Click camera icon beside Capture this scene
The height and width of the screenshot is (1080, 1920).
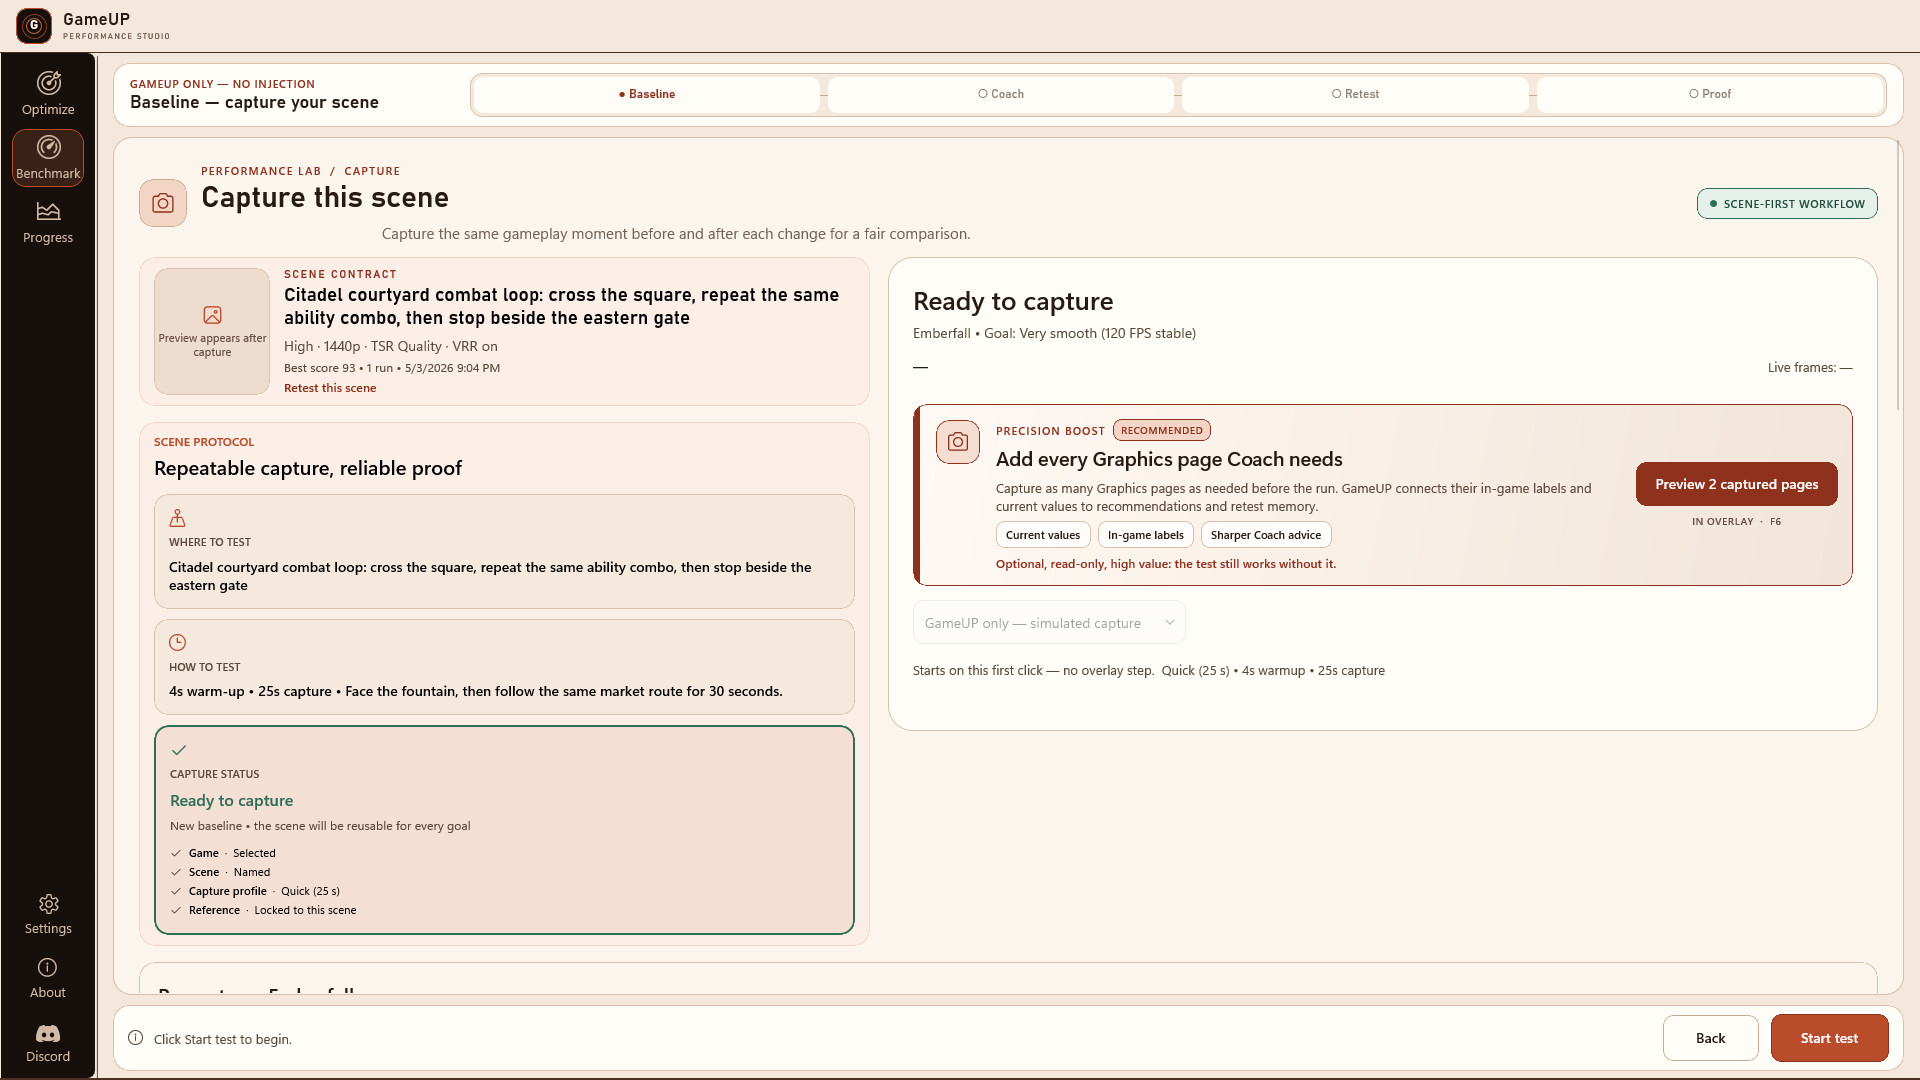163,203
